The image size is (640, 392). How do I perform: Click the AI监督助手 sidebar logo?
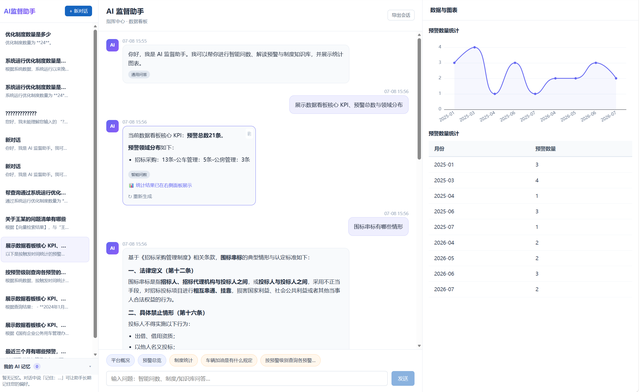(x=20, y=11)
